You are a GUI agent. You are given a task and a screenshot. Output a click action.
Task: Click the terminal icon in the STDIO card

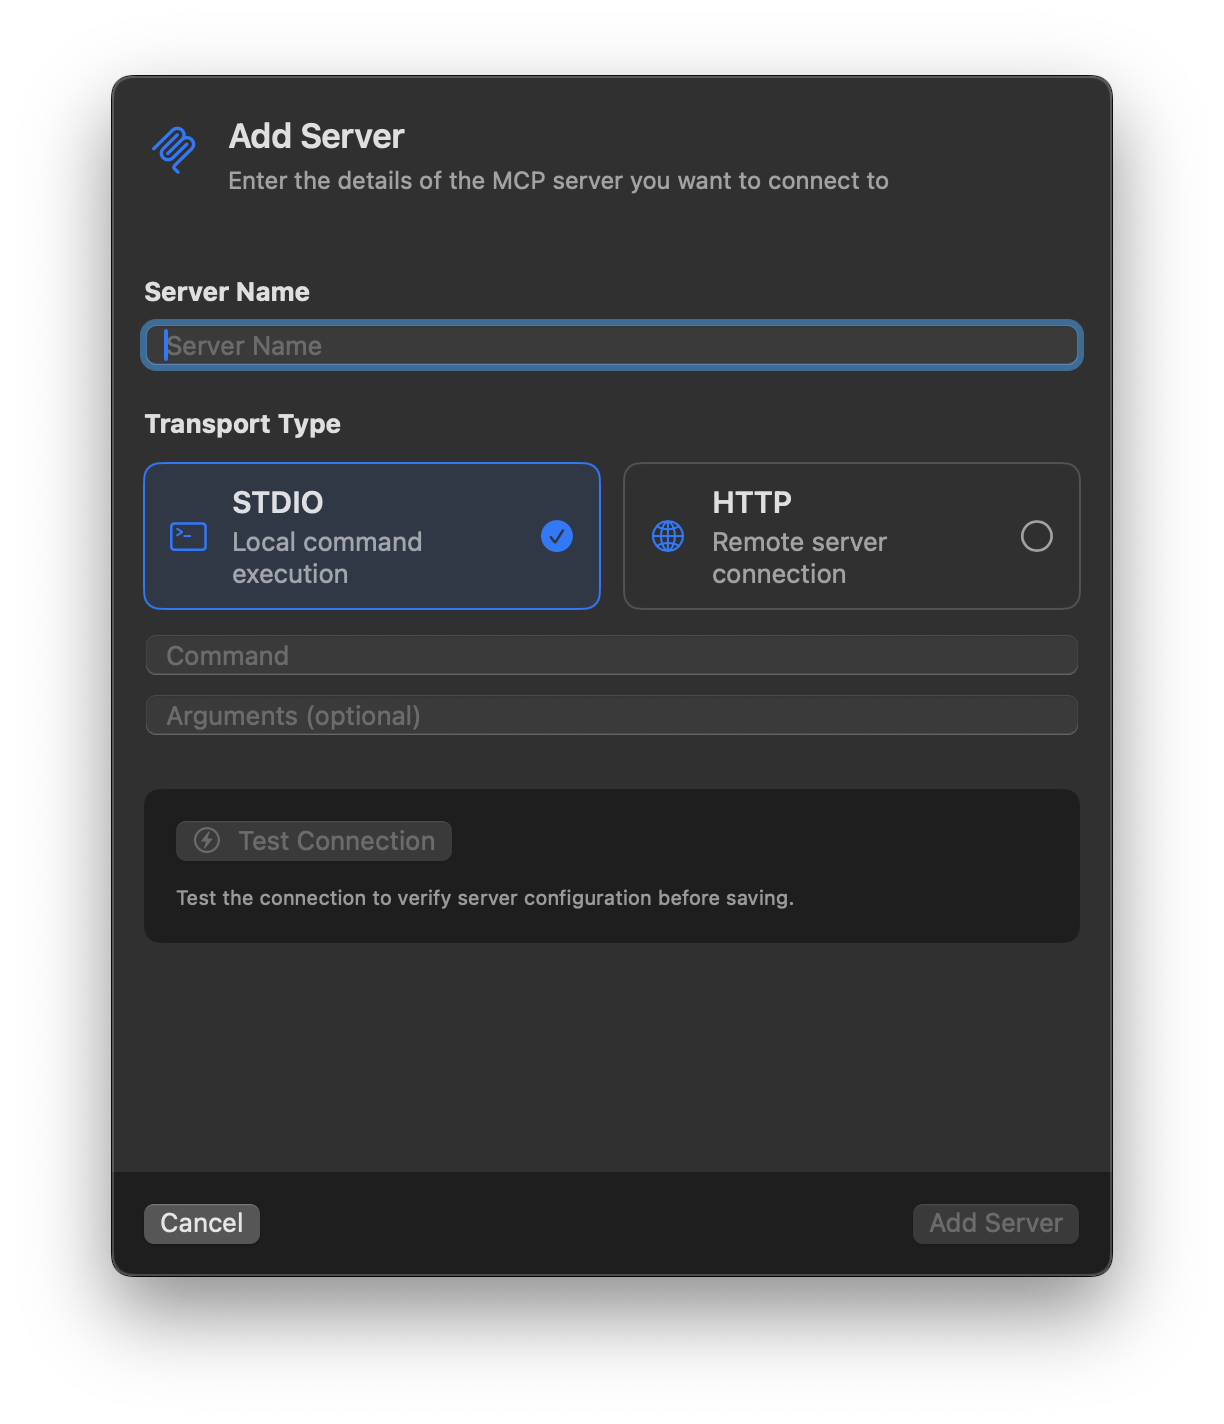click(x=188, y=537)
